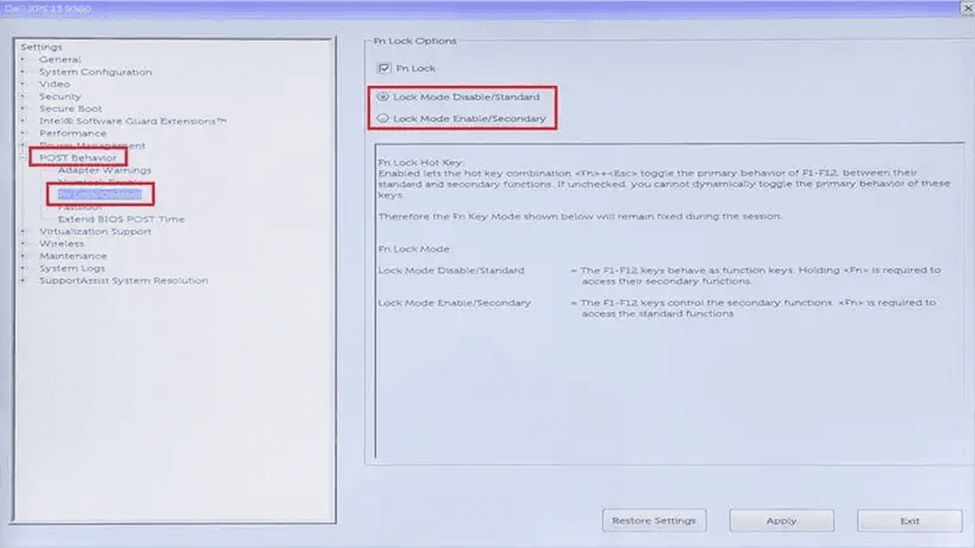The height and width of the screenshot is (548, 975).
Task: Expand the Virtualization Support tree node
Action: tap(23, 231)
